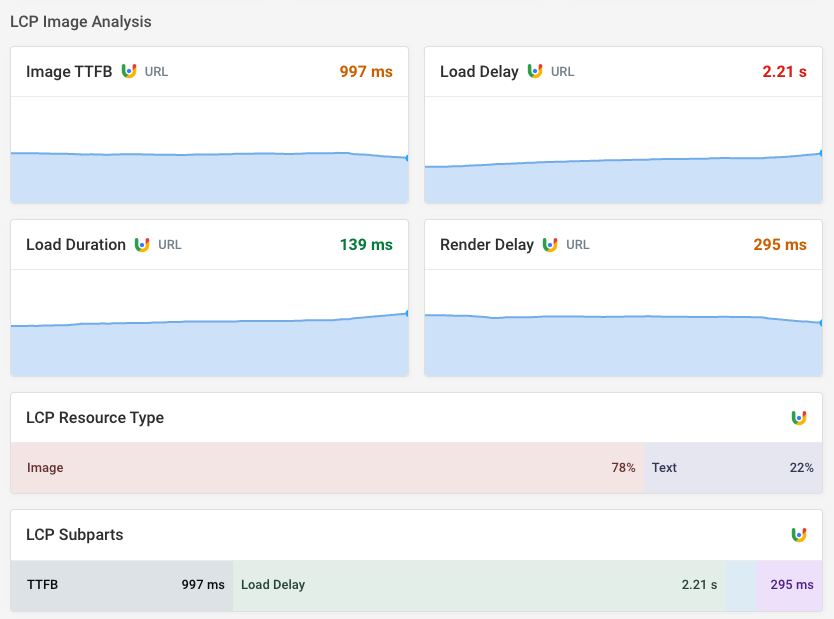Click the 2.21 s Load Delay value
Screen dimensions: 834x619
pyautogui.click(x=784, y=71)
